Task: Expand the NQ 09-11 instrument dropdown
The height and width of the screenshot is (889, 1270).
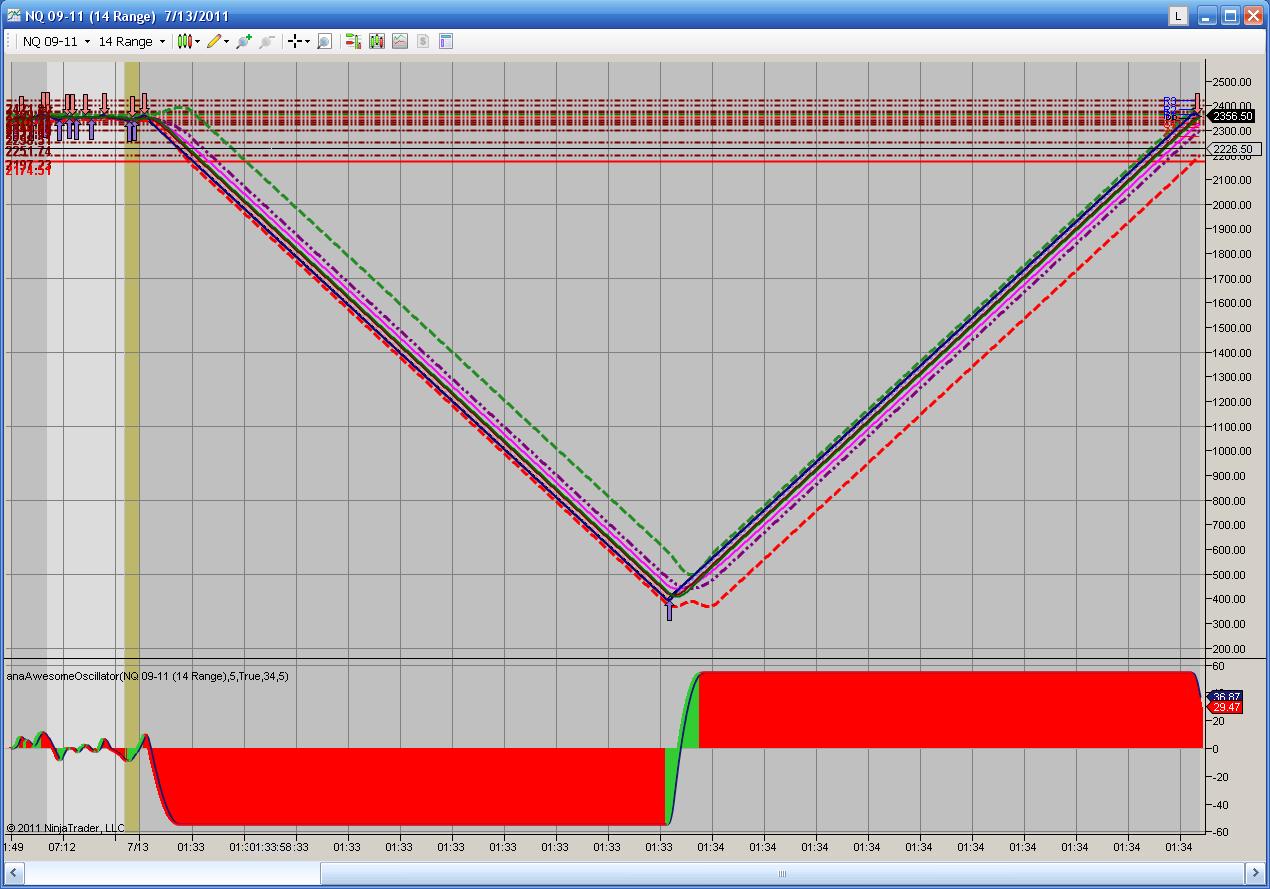Action: pyautogui.click(x=87, y=42)
